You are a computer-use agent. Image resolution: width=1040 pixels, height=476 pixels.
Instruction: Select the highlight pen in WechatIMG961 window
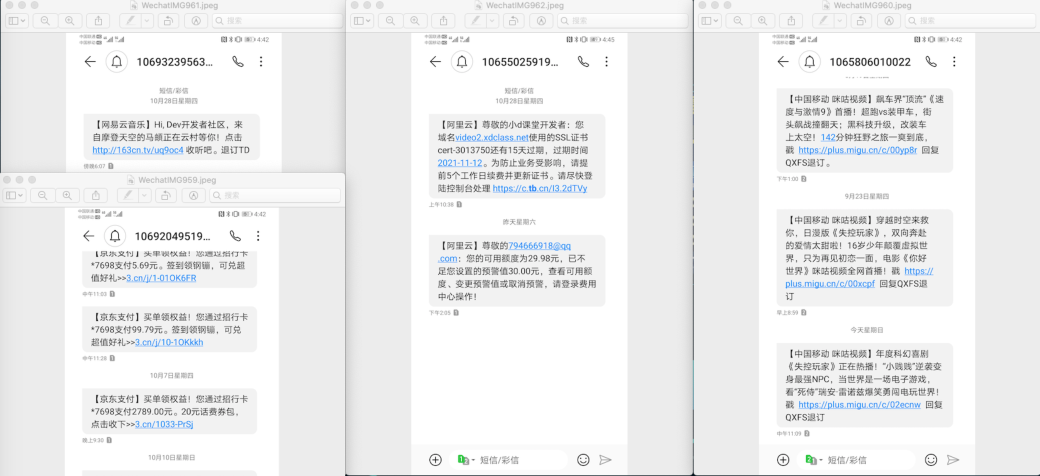[131, 21]
